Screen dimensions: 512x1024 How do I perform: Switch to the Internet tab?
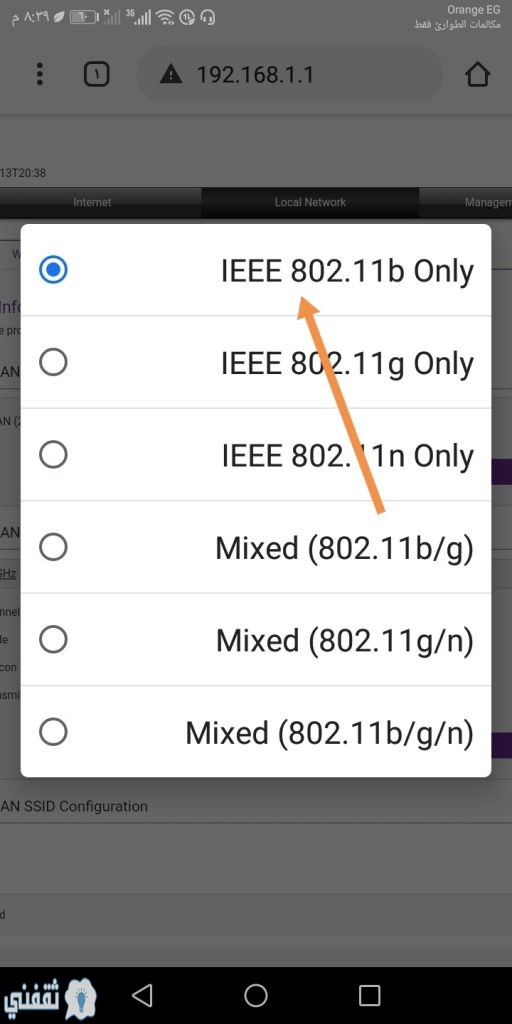tap(92, 202)
